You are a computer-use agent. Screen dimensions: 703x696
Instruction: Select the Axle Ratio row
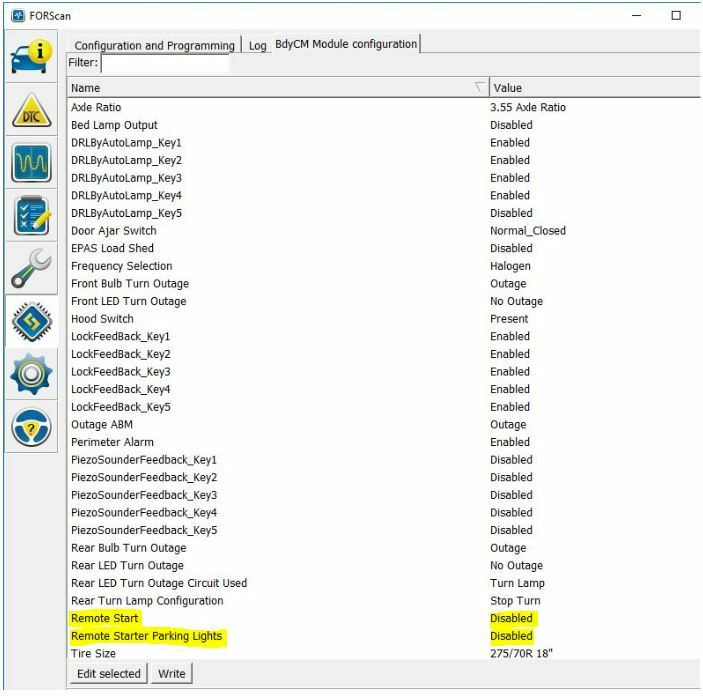pyautogui.click(x=384, y=107)
